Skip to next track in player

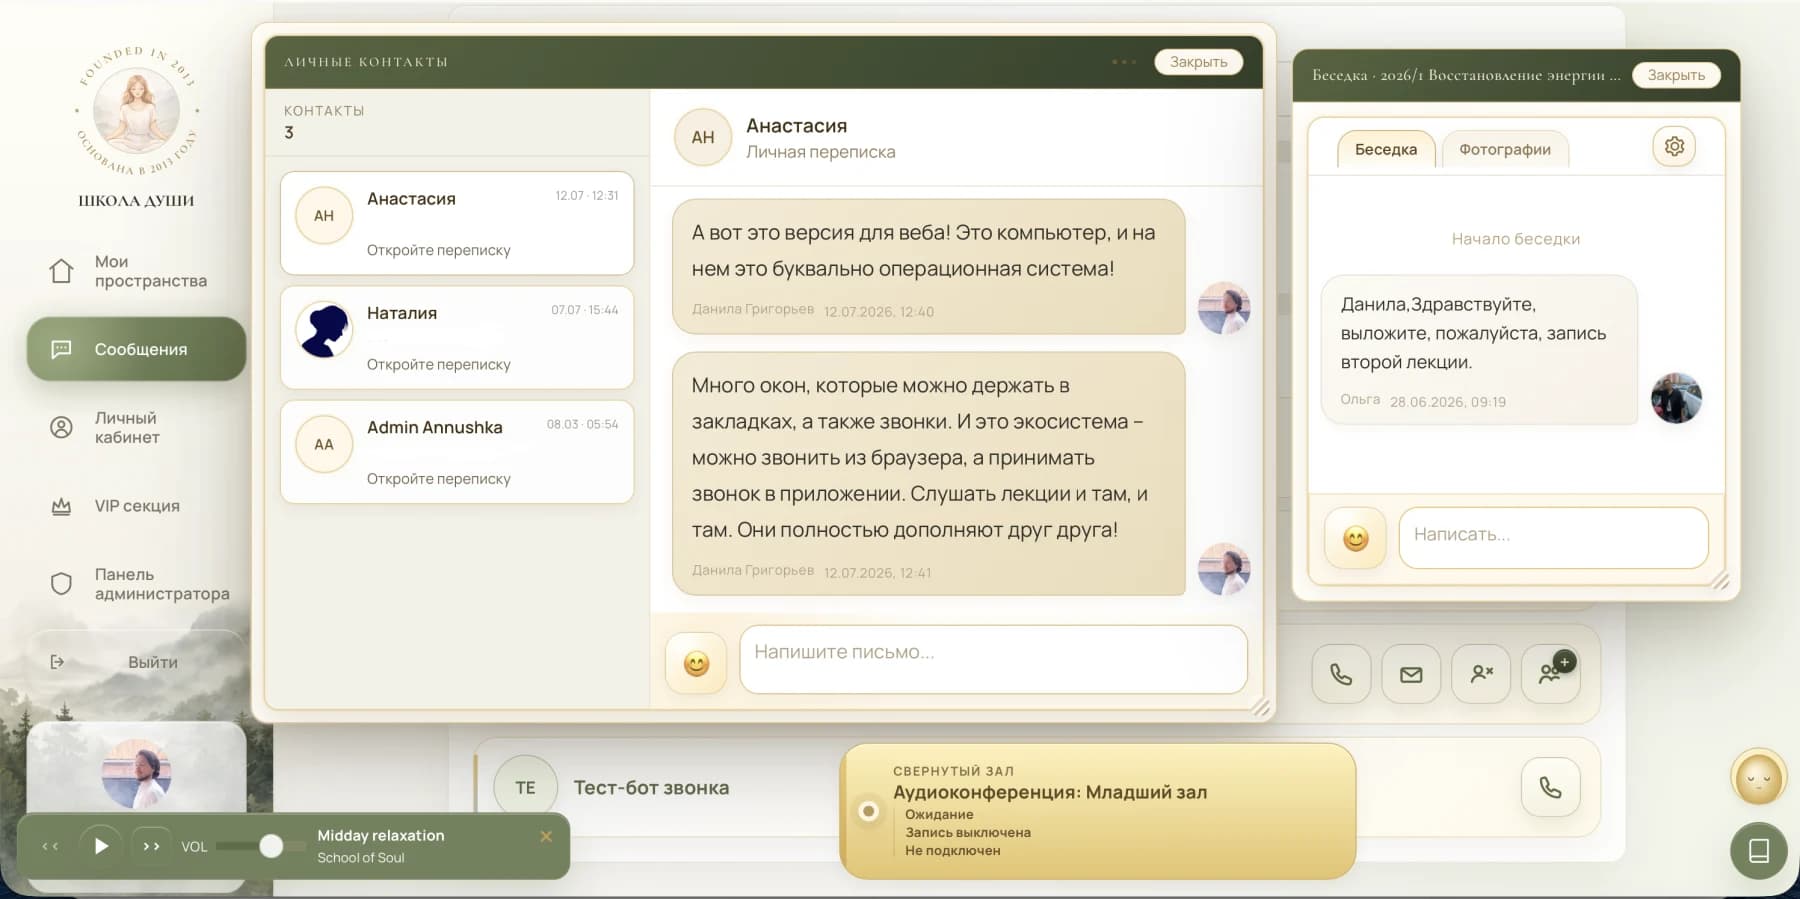point(151,846)
